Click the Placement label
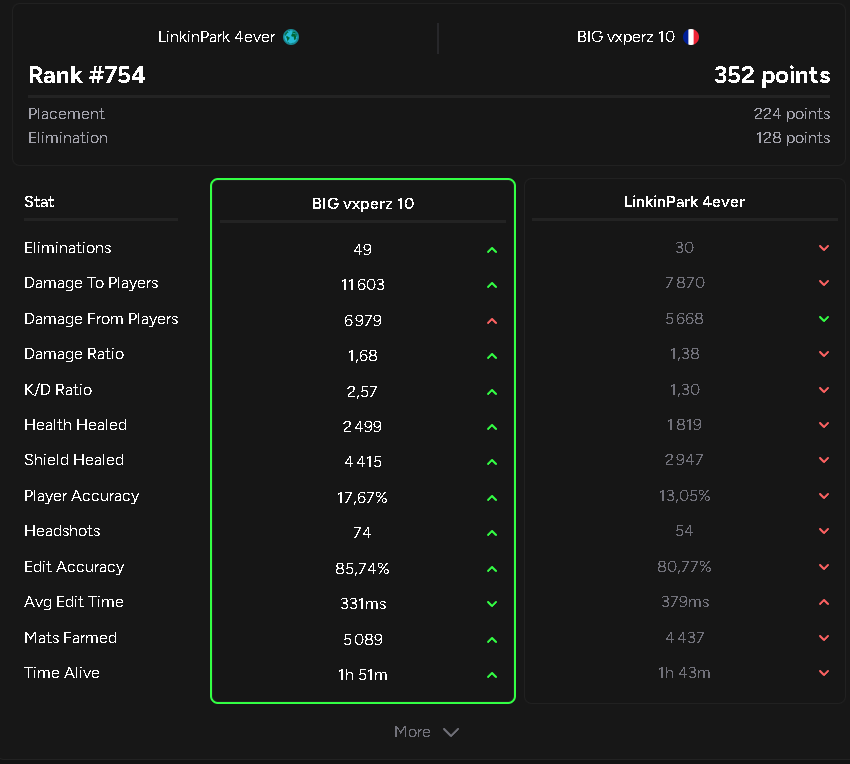850x764 pixels. click(66, 114)
